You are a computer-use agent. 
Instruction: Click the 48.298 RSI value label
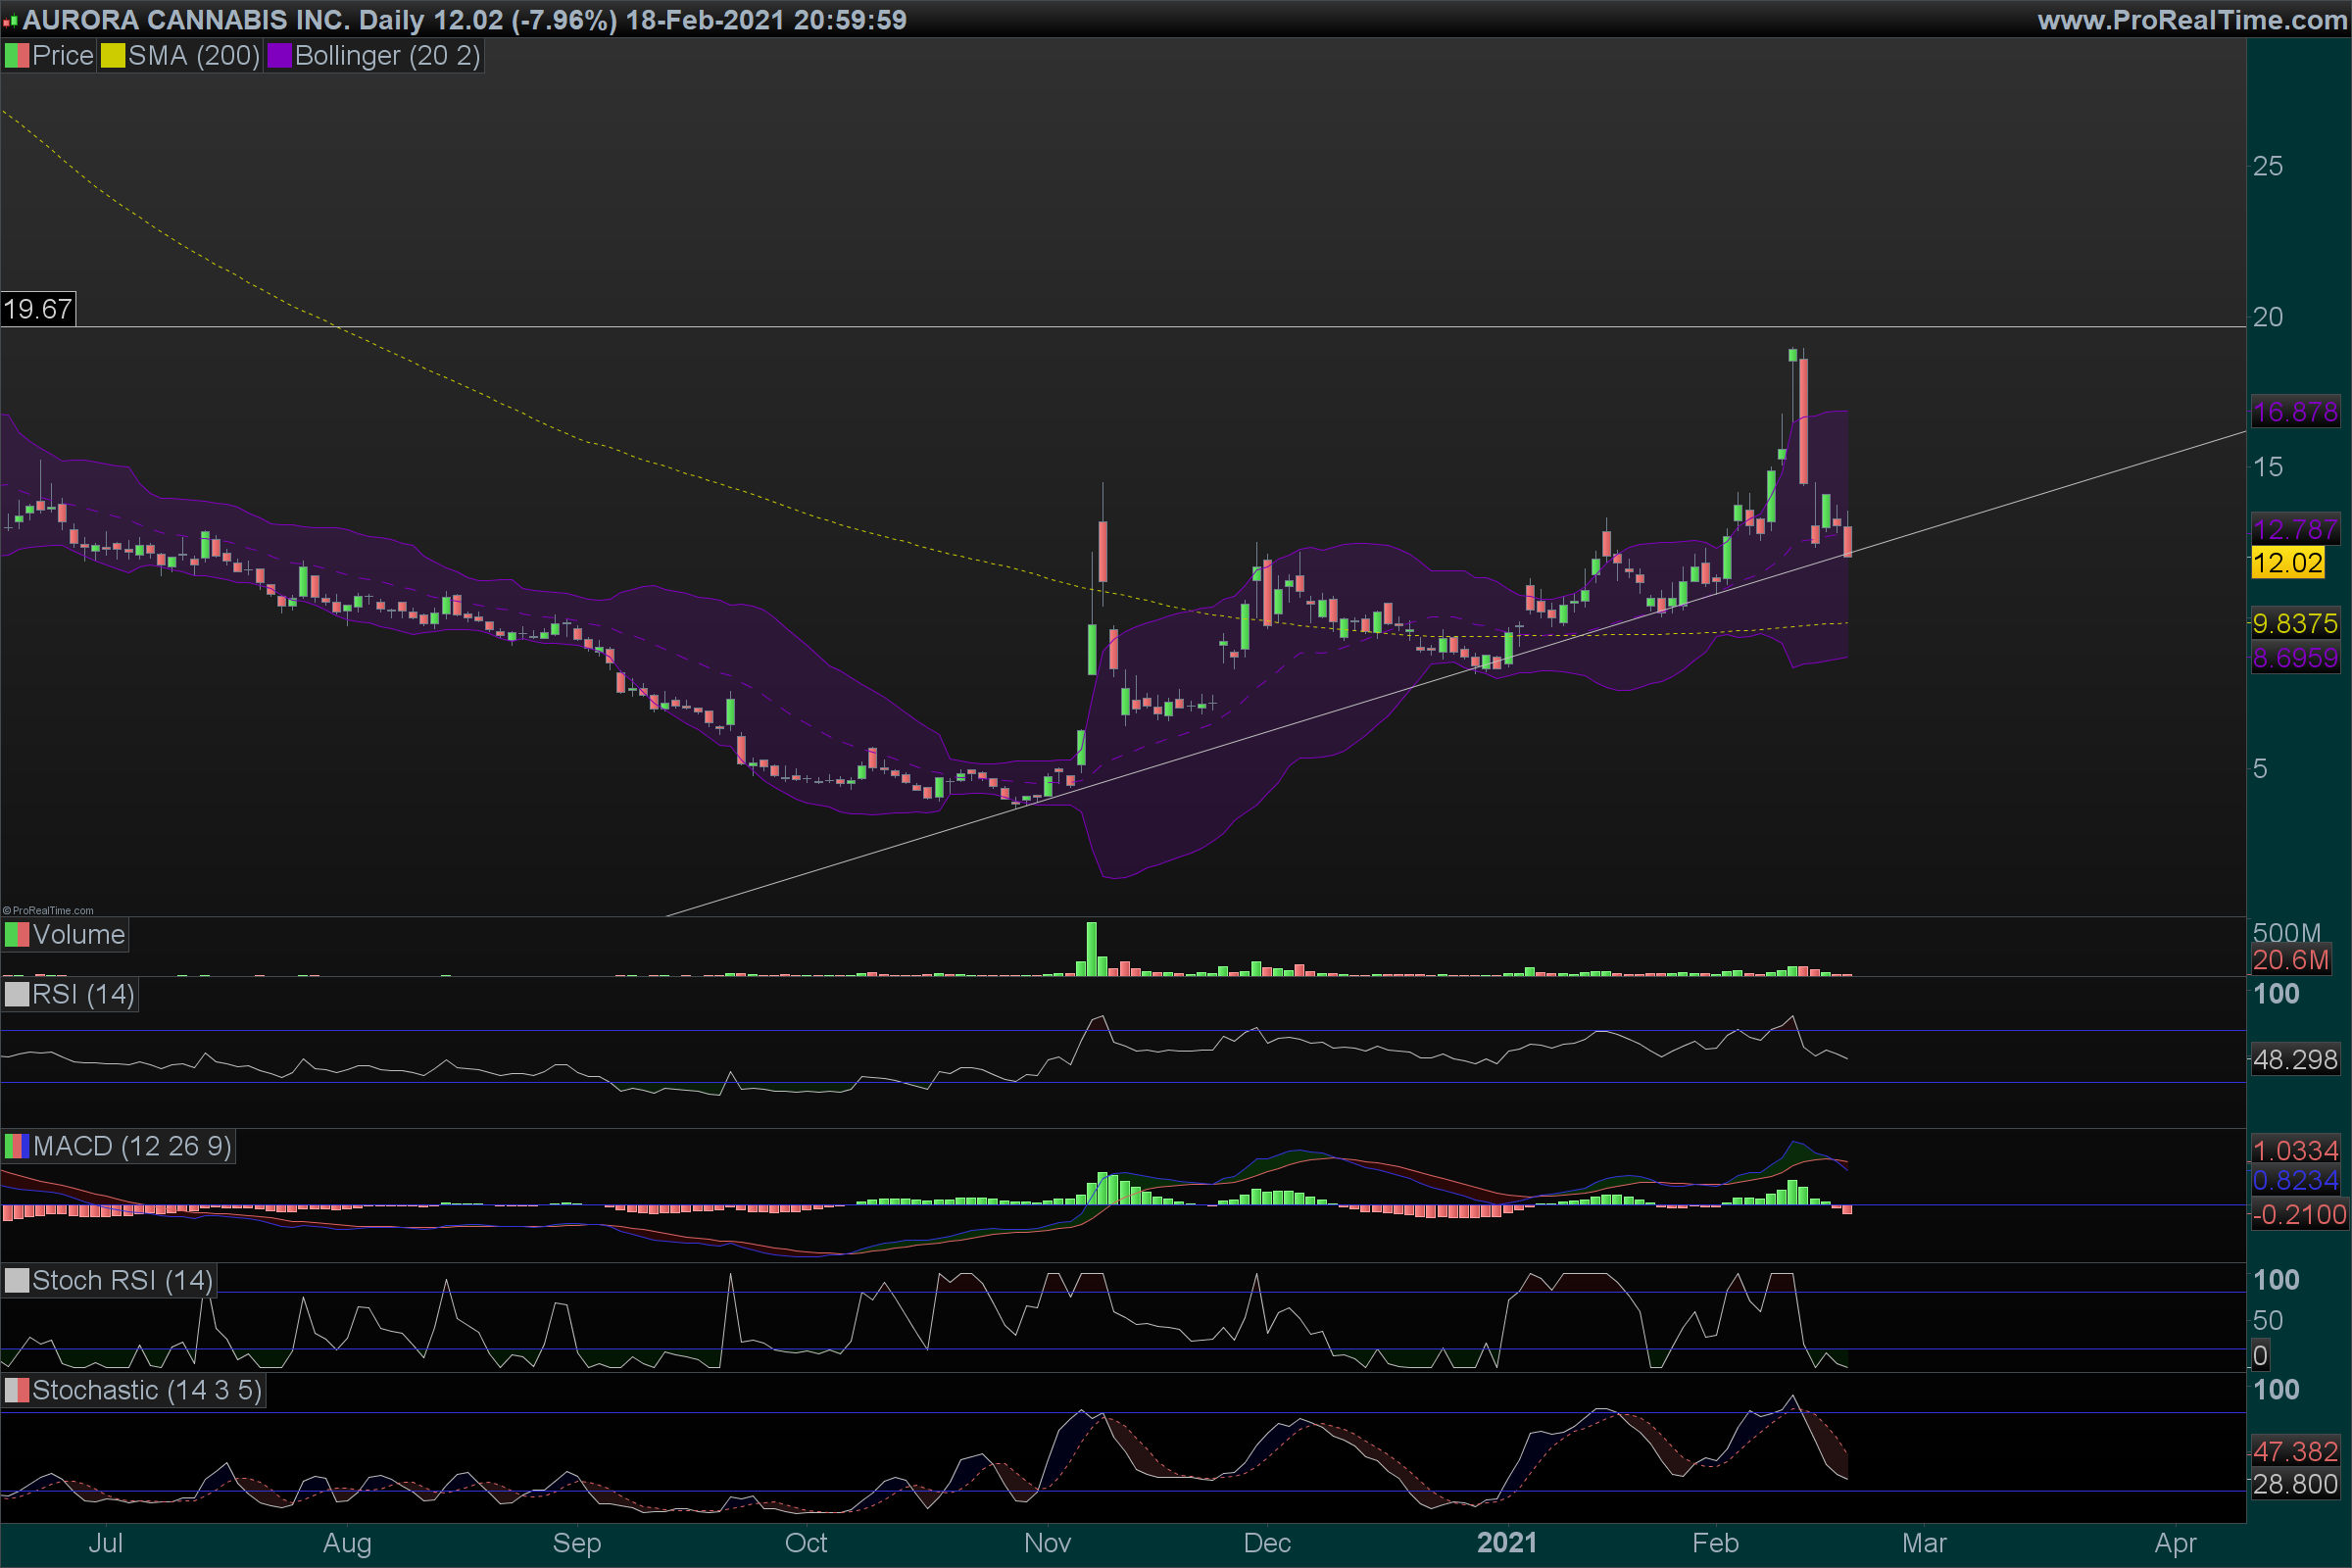2294,1059
